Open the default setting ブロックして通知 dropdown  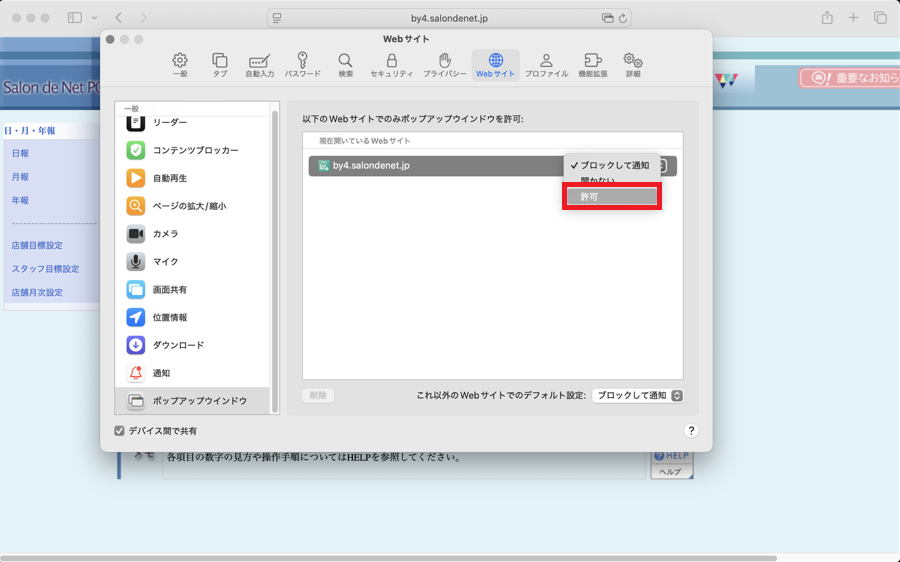point(638,396)
